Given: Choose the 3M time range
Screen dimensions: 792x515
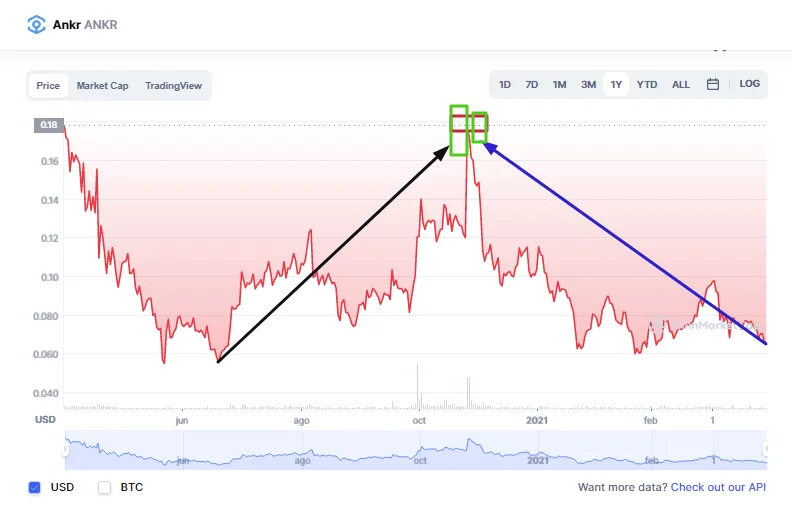Looking at the screenshot, I should click(x=588, y=84).
